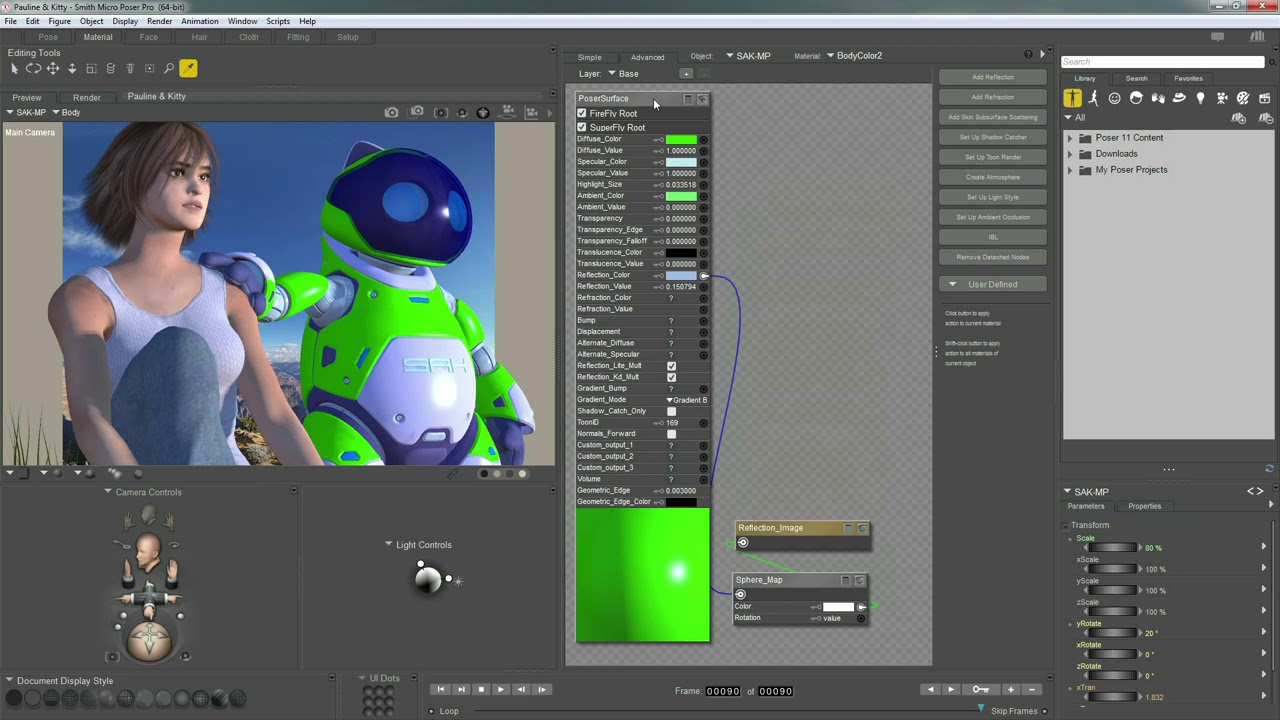Toggle the FireFly Root checkbox
Screen dimensions: 1280x720
coord(582,113)
